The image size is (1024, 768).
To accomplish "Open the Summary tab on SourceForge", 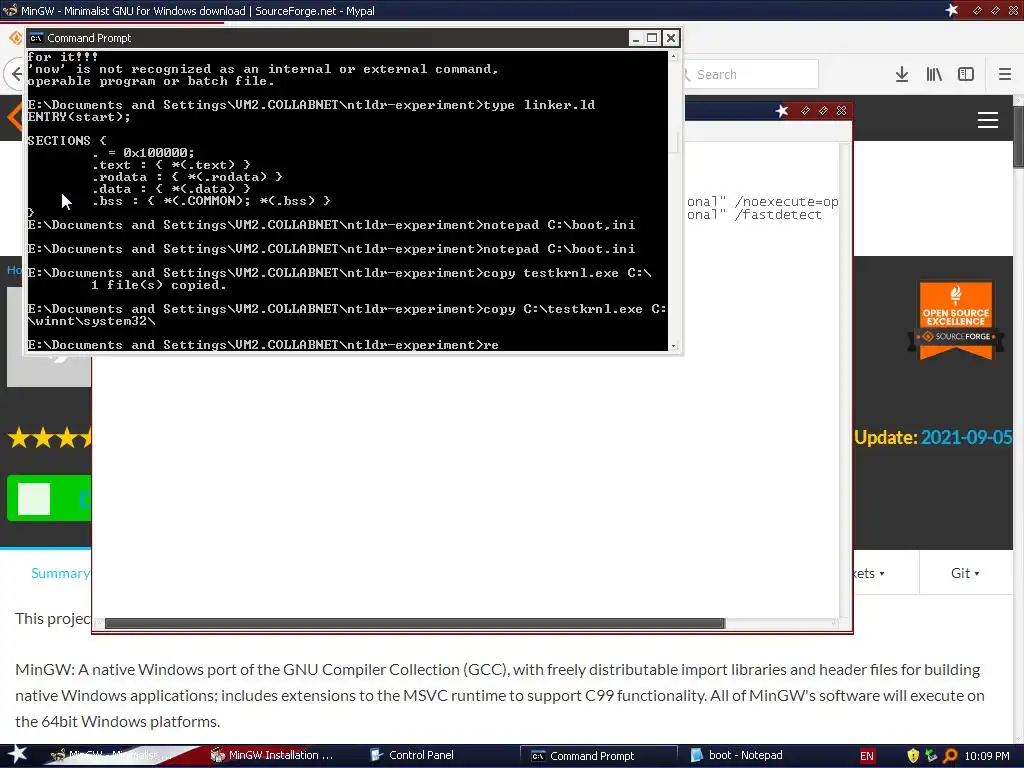I will coord(60,573).
